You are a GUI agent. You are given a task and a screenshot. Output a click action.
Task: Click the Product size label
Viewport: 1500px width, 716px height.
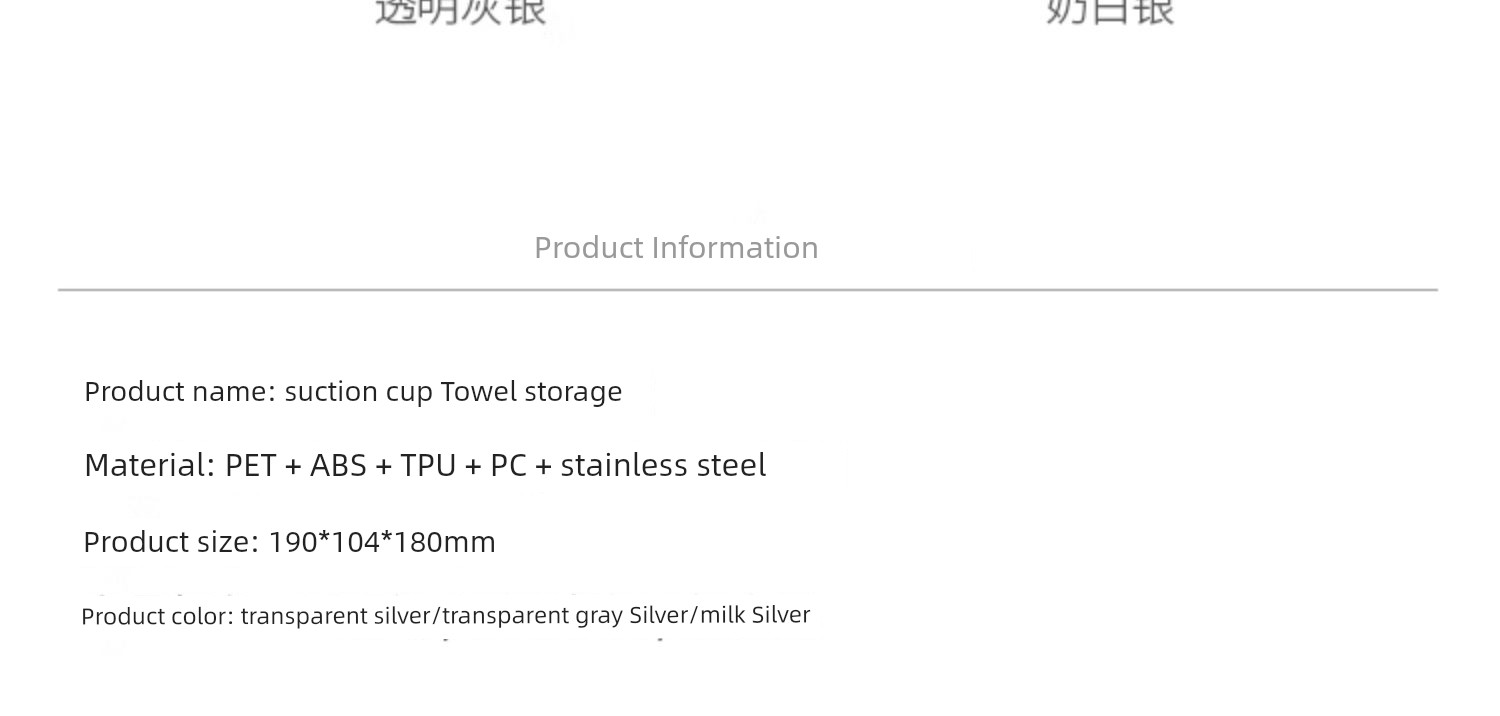click(x=172, y=542)
